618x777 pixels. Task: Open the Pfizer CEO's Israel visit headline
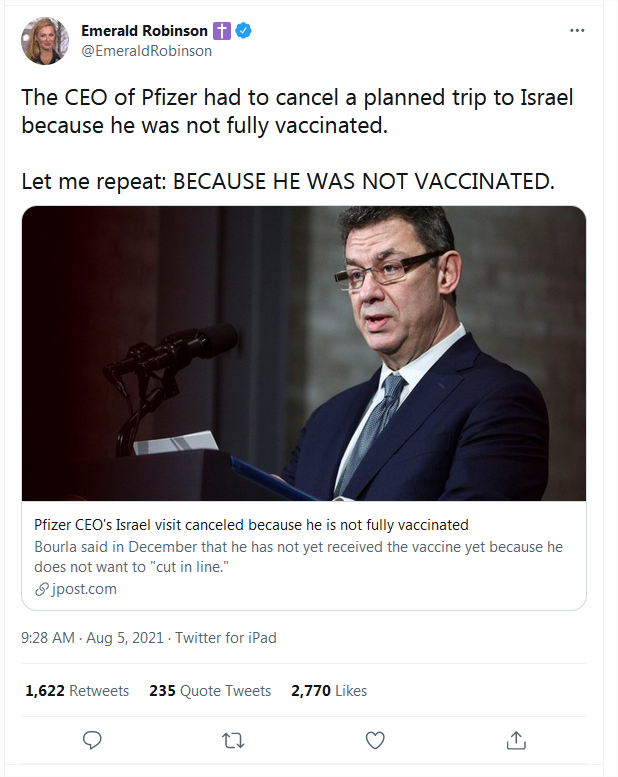point(251,525)
